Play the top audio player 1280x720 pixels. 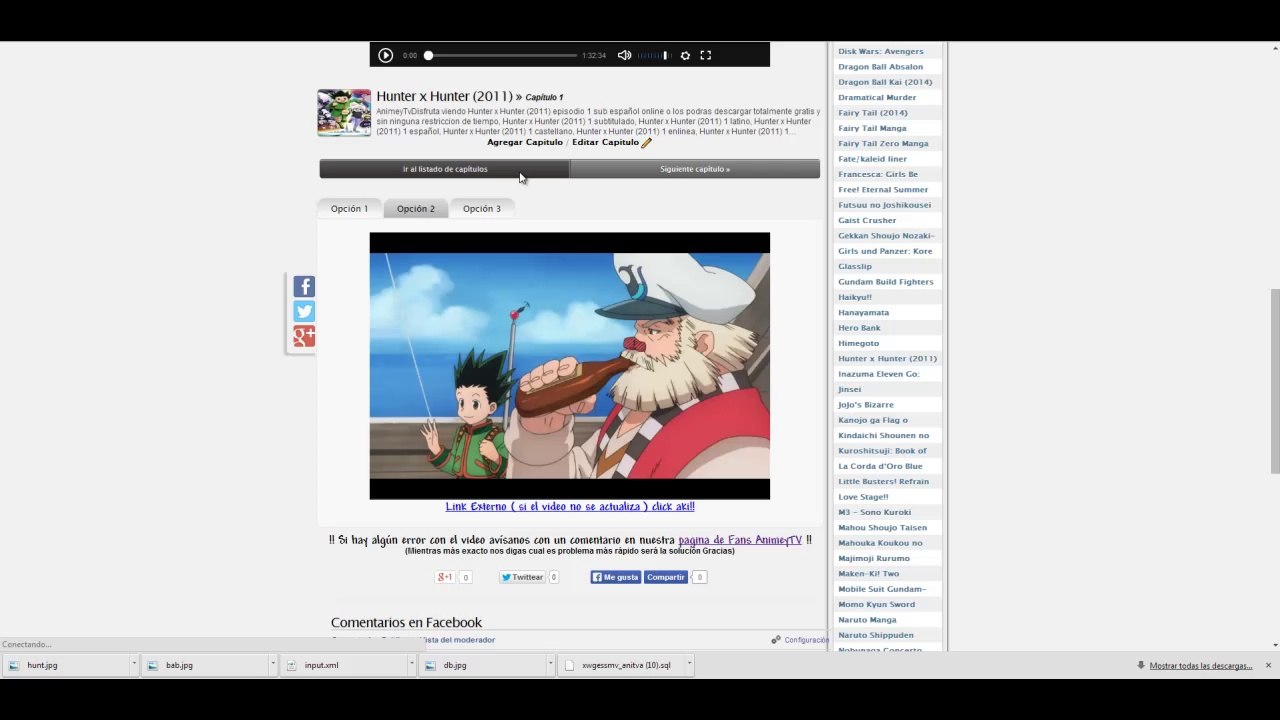(x=385, y=55)
